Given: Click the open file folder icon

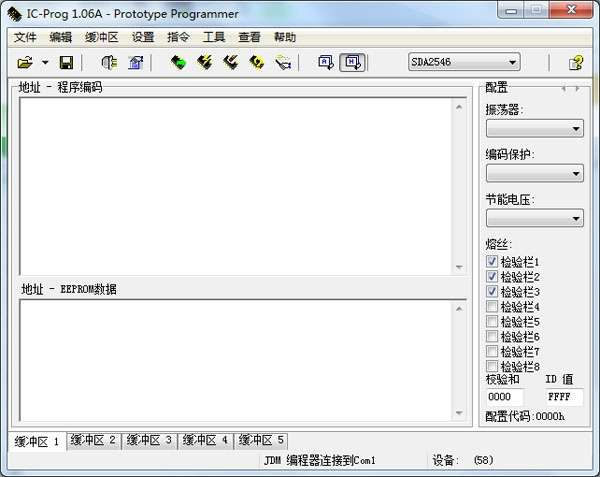Looking at the screenshot, I should [x=25, y=62].
